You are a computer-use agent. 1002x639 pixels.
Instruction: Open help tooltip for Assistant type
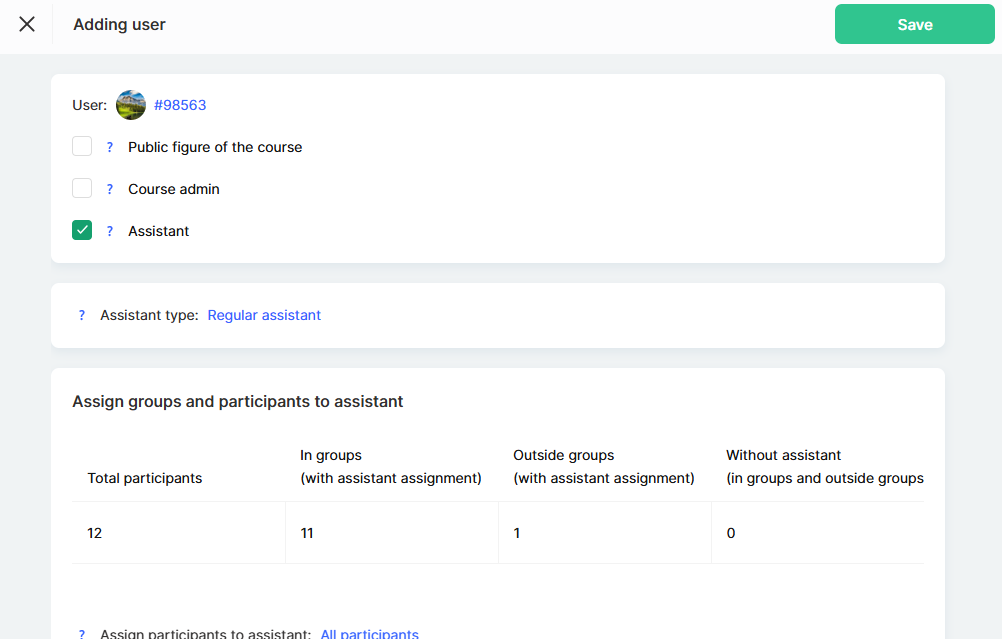[x=82, y=315]
